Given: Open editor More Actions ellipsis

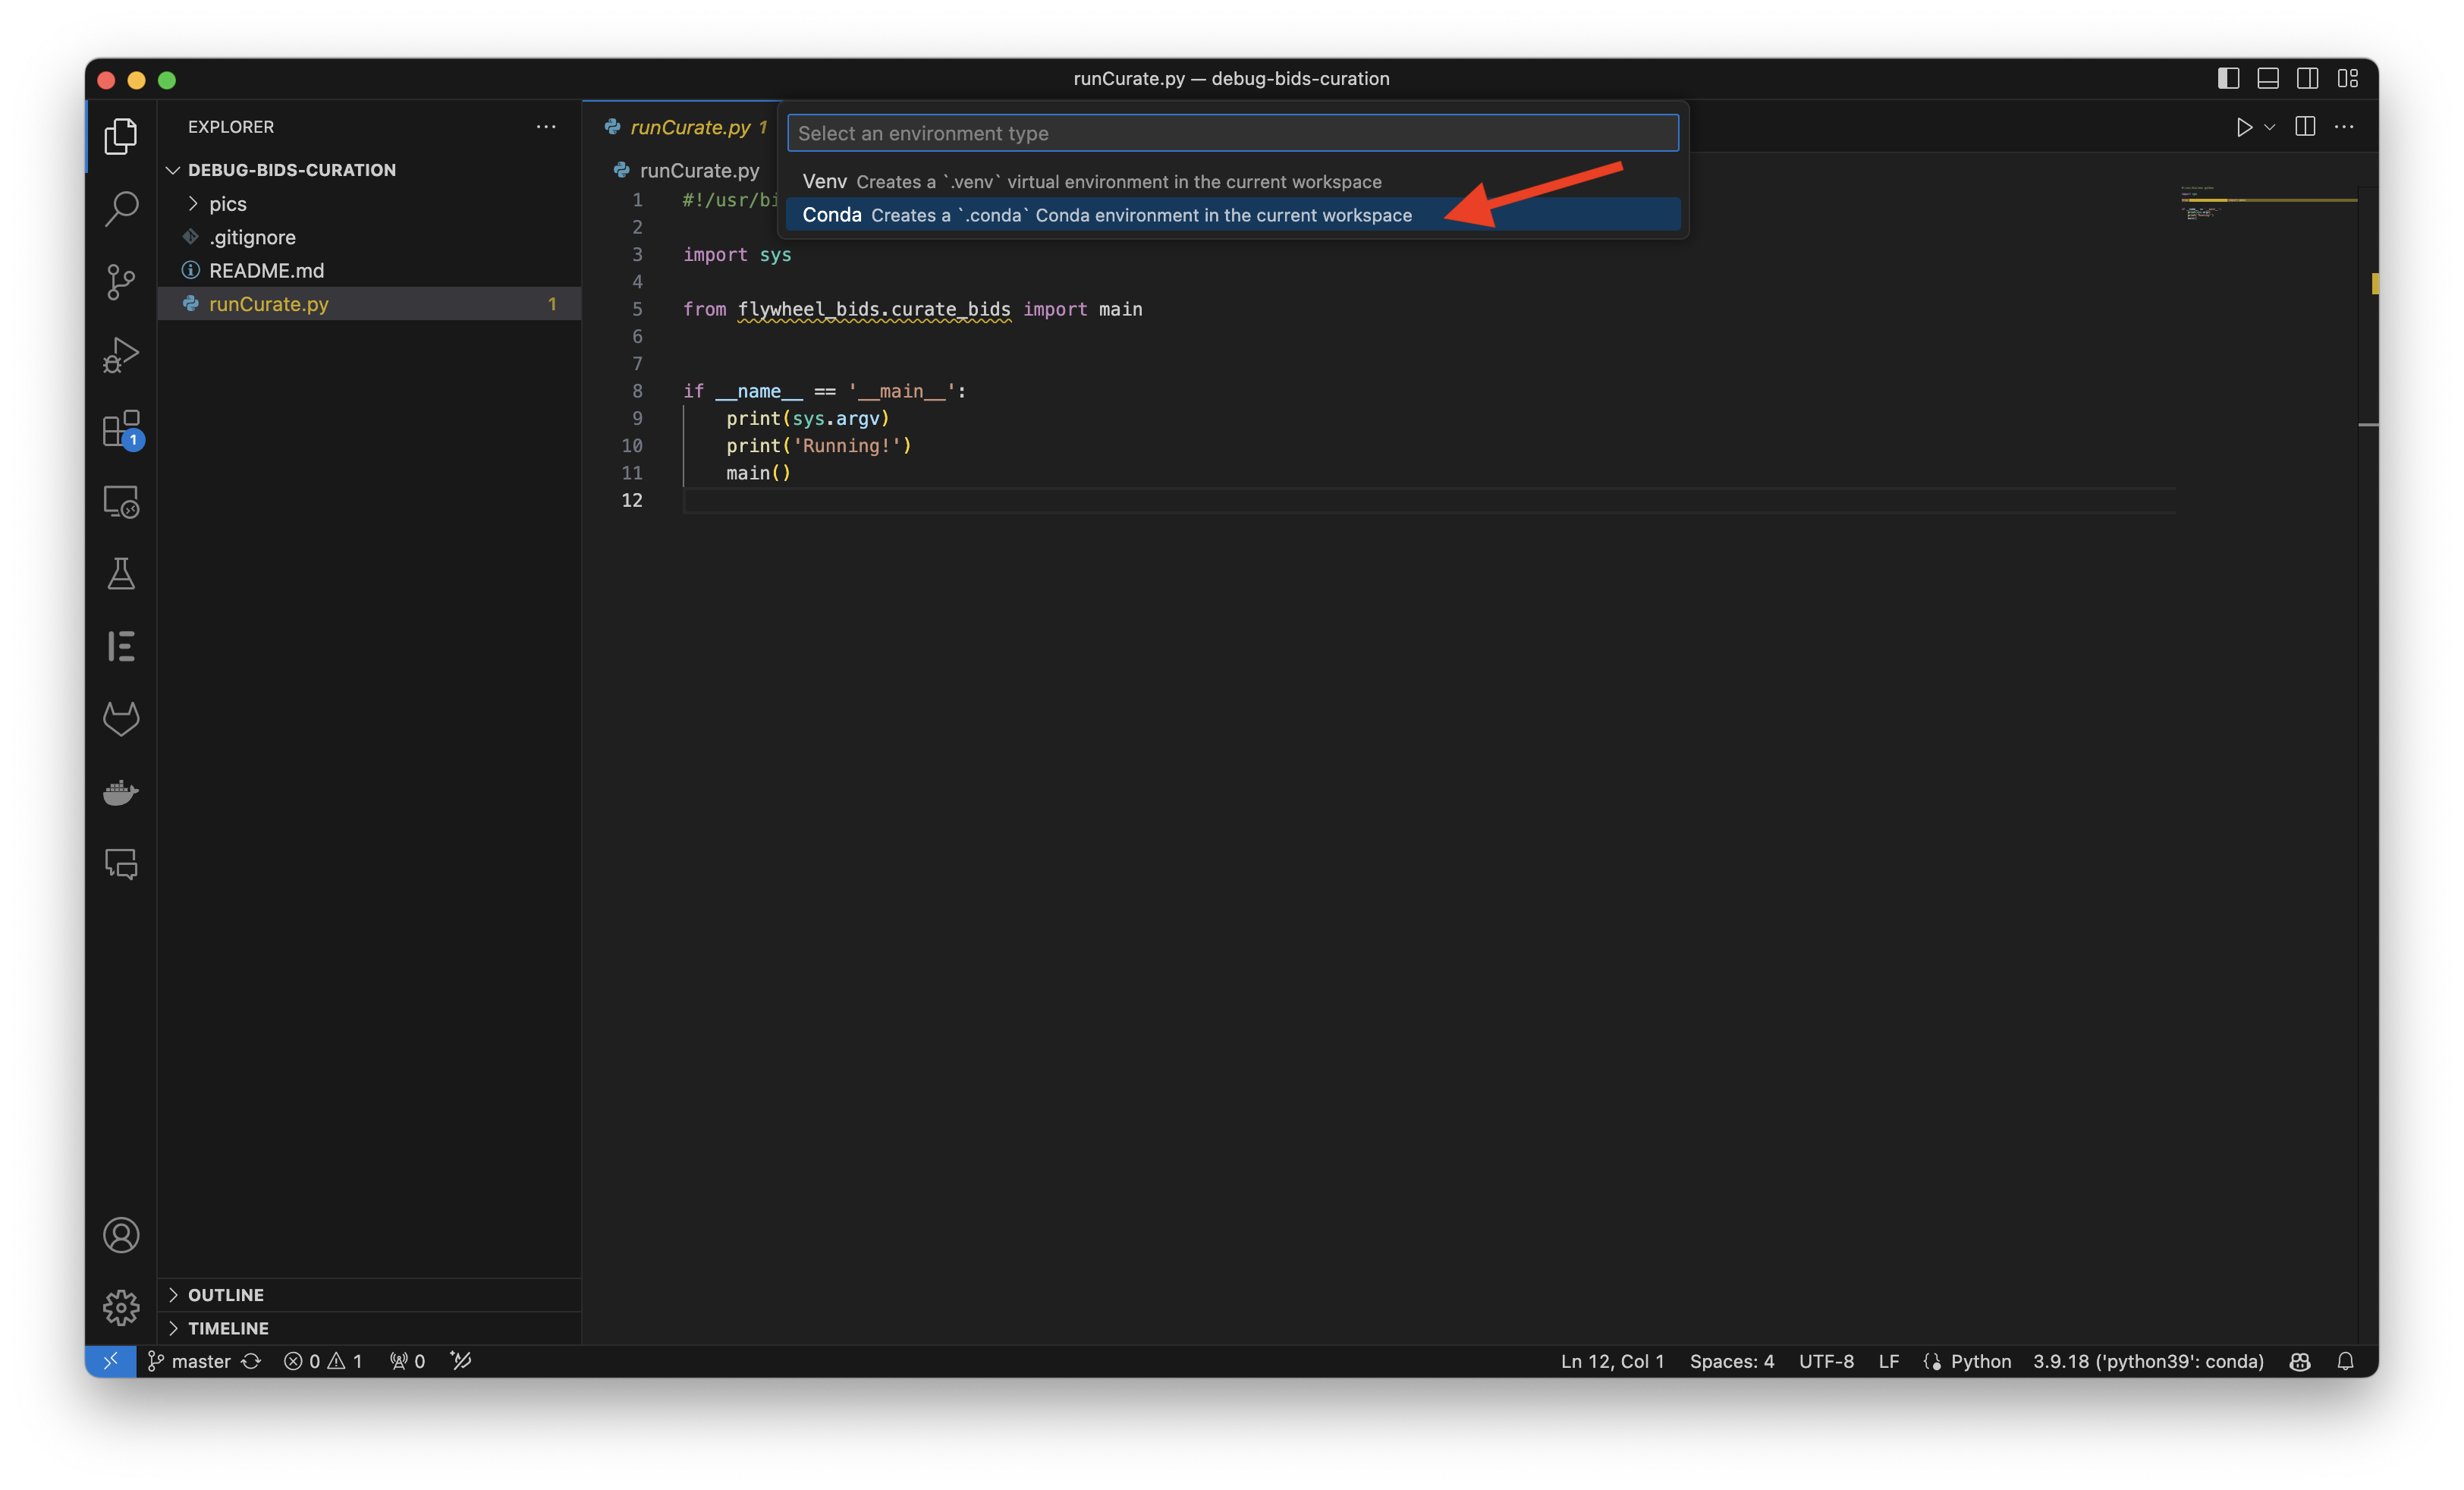Looking at the screenshot, I should [x=2344, y=127].
